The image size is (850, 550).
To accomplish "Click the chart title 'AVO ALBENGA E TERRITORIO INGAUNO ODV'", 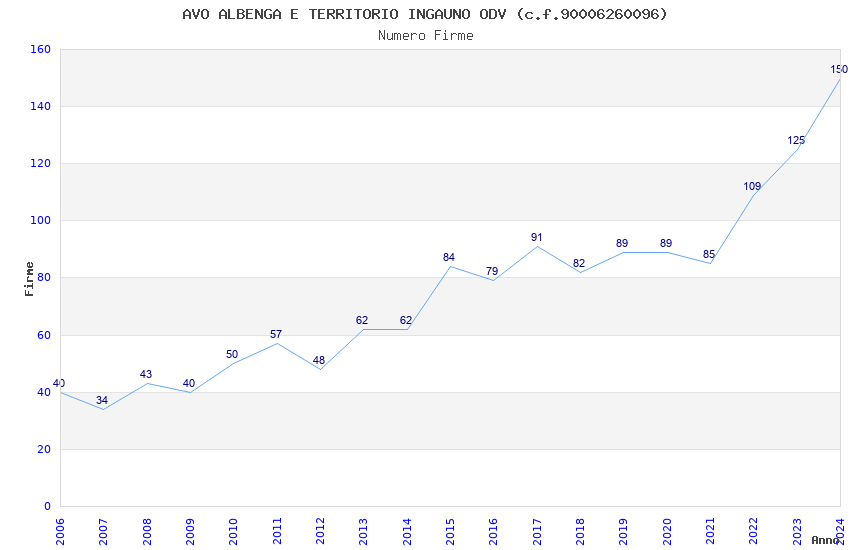I will [x=344, y=14].
